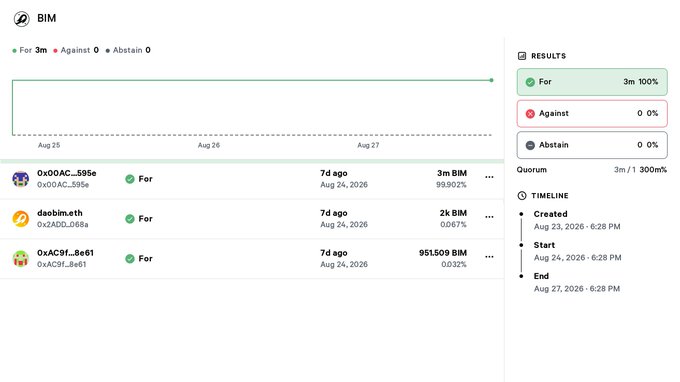The height and width of the screenshot is (382, 680).
Task: Click the gray minus icon in Abstain result
Action: click(x=530, y=145)
